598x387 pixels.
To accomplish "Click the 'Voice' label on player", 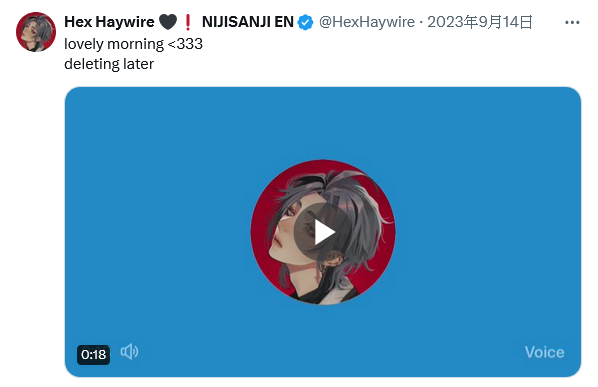I will (x=544, y=352).
